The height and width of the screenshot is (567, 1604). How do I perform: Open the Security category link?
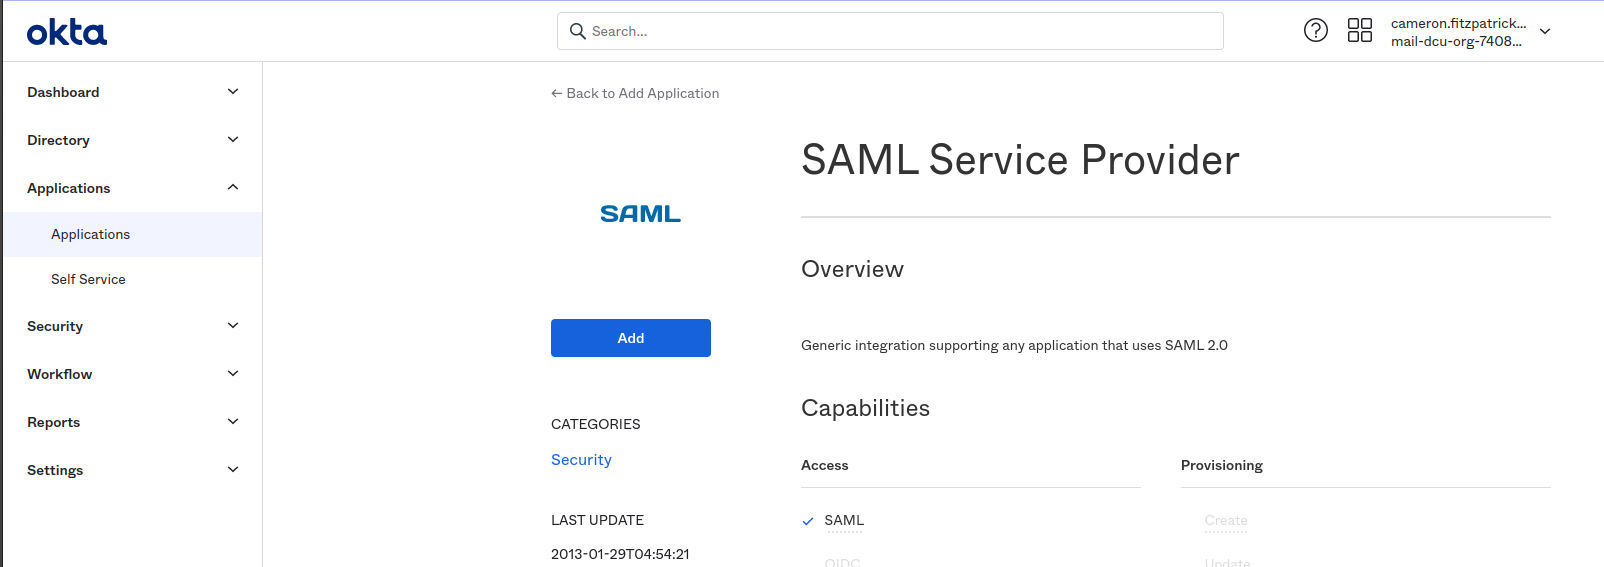click(581, 460)
